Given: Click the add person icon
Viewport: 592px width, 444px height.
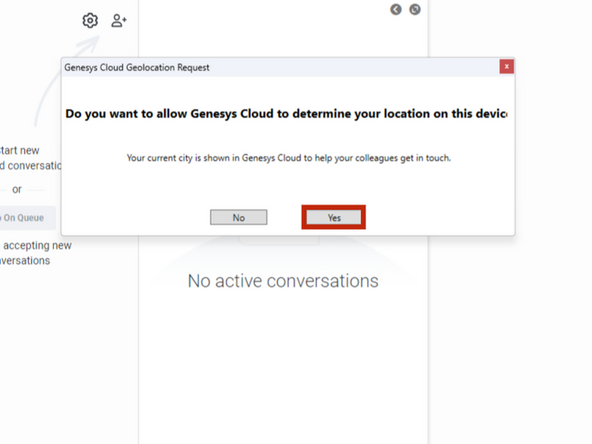Looking at the screenshot, I should [x=119, y=20].
